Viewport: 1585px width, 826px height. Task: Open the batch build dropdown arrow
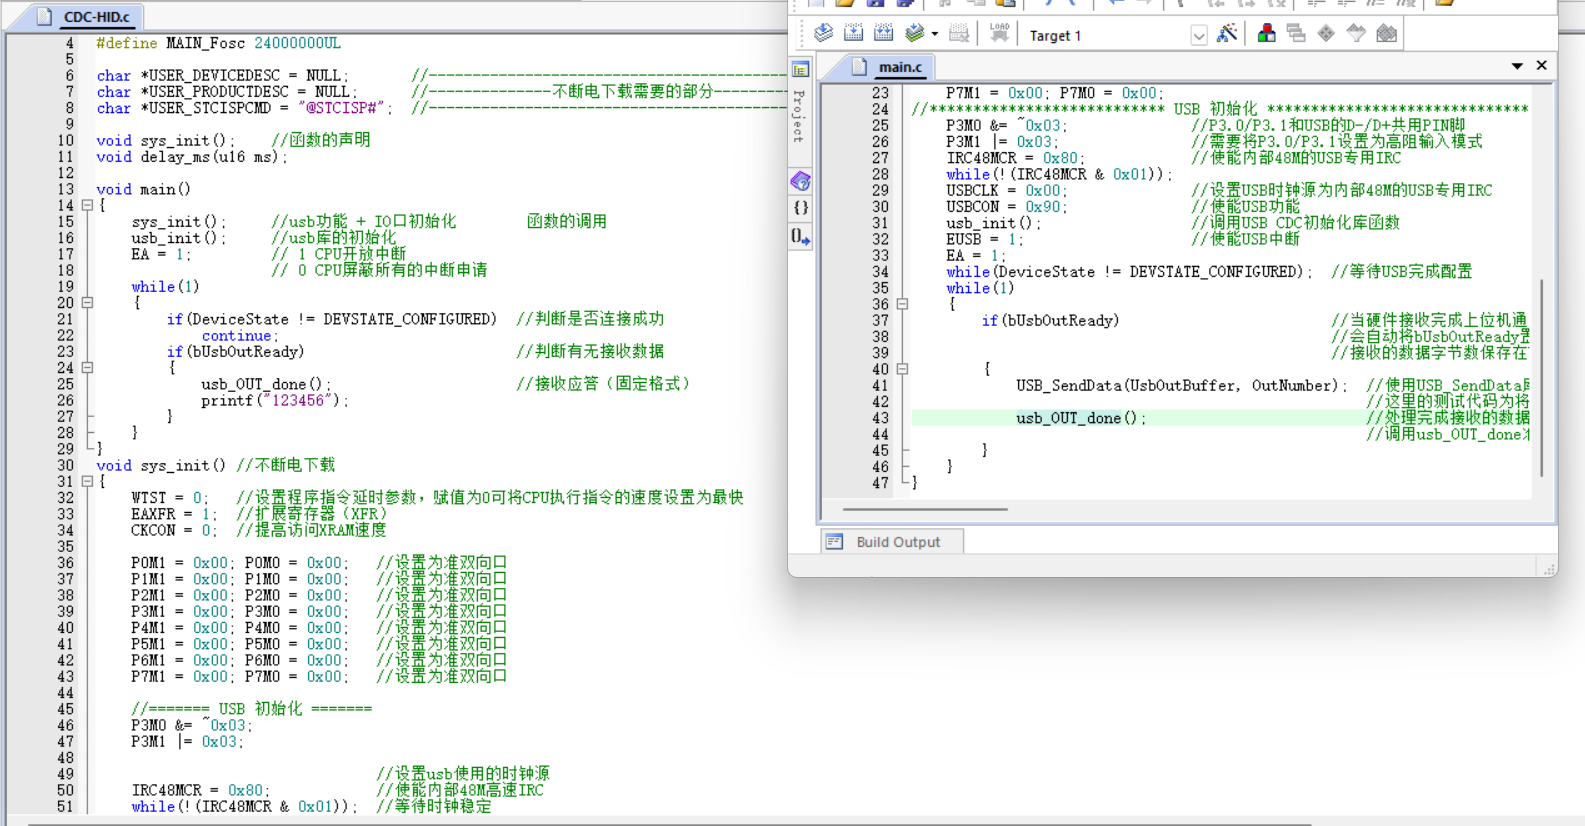point(935,35)
